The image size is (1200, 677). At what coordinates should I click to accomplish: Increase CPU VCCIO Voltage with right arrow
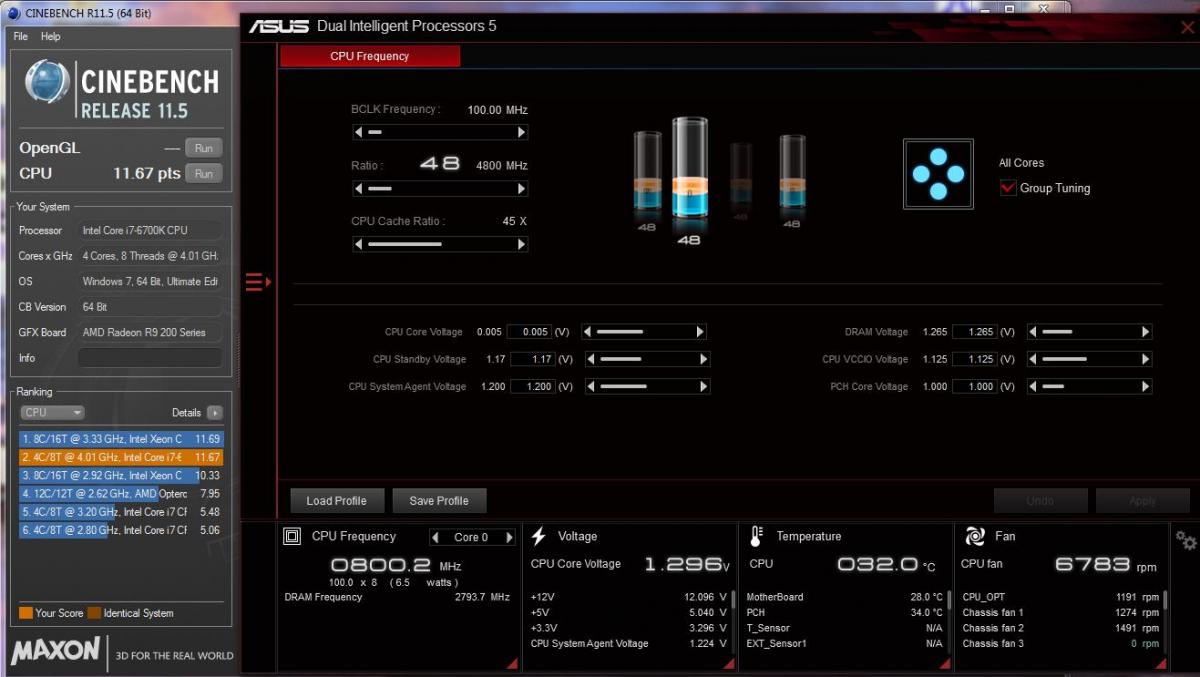pyautogui.click(x=1146, y=359)
